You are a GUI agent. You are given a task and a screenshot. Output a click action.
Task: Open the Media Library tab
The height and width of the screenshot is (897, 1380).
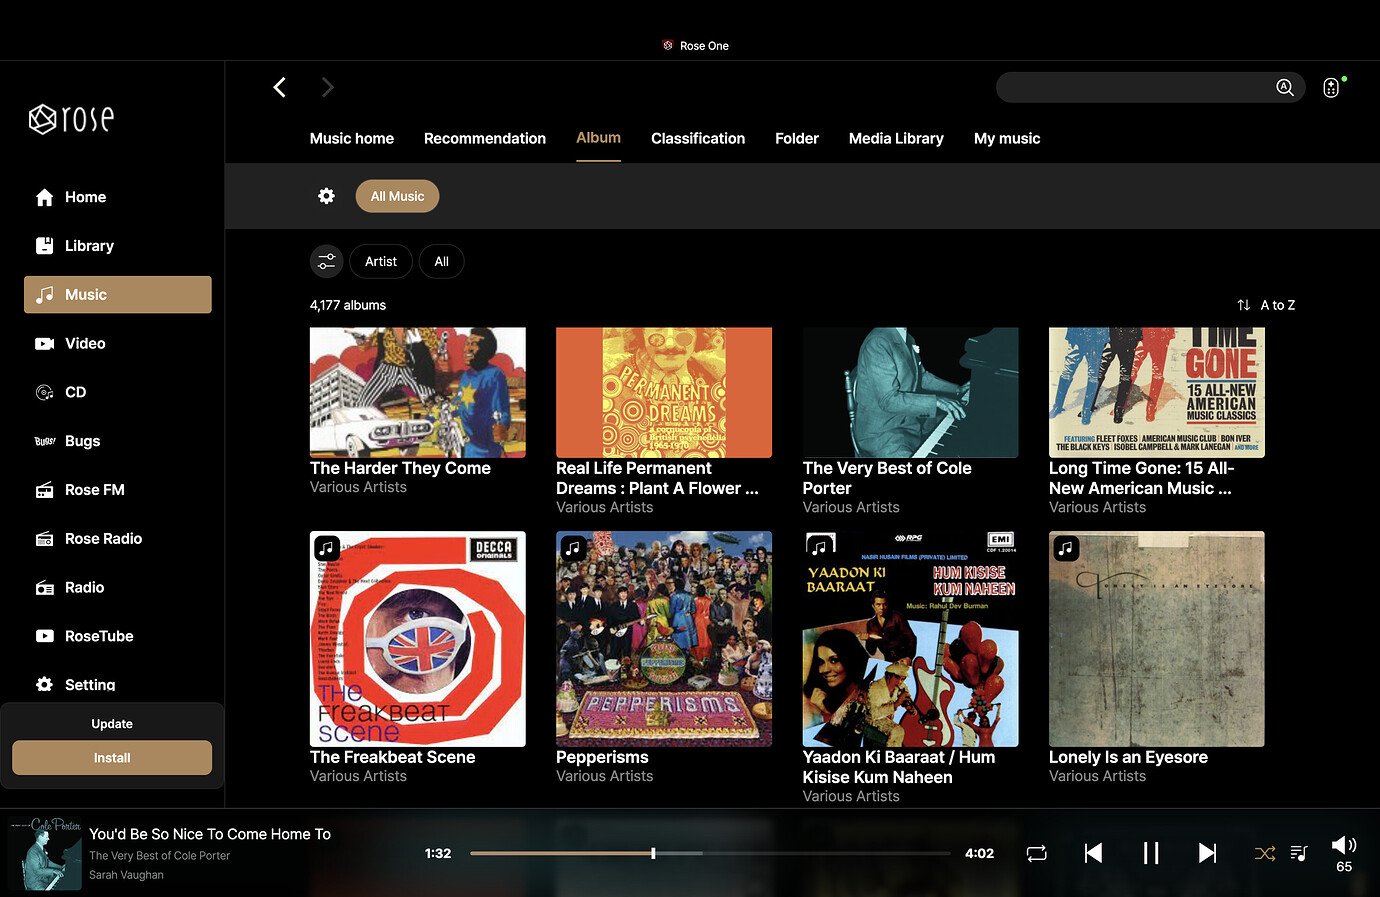pyautogui.click(x=896, y=139)
